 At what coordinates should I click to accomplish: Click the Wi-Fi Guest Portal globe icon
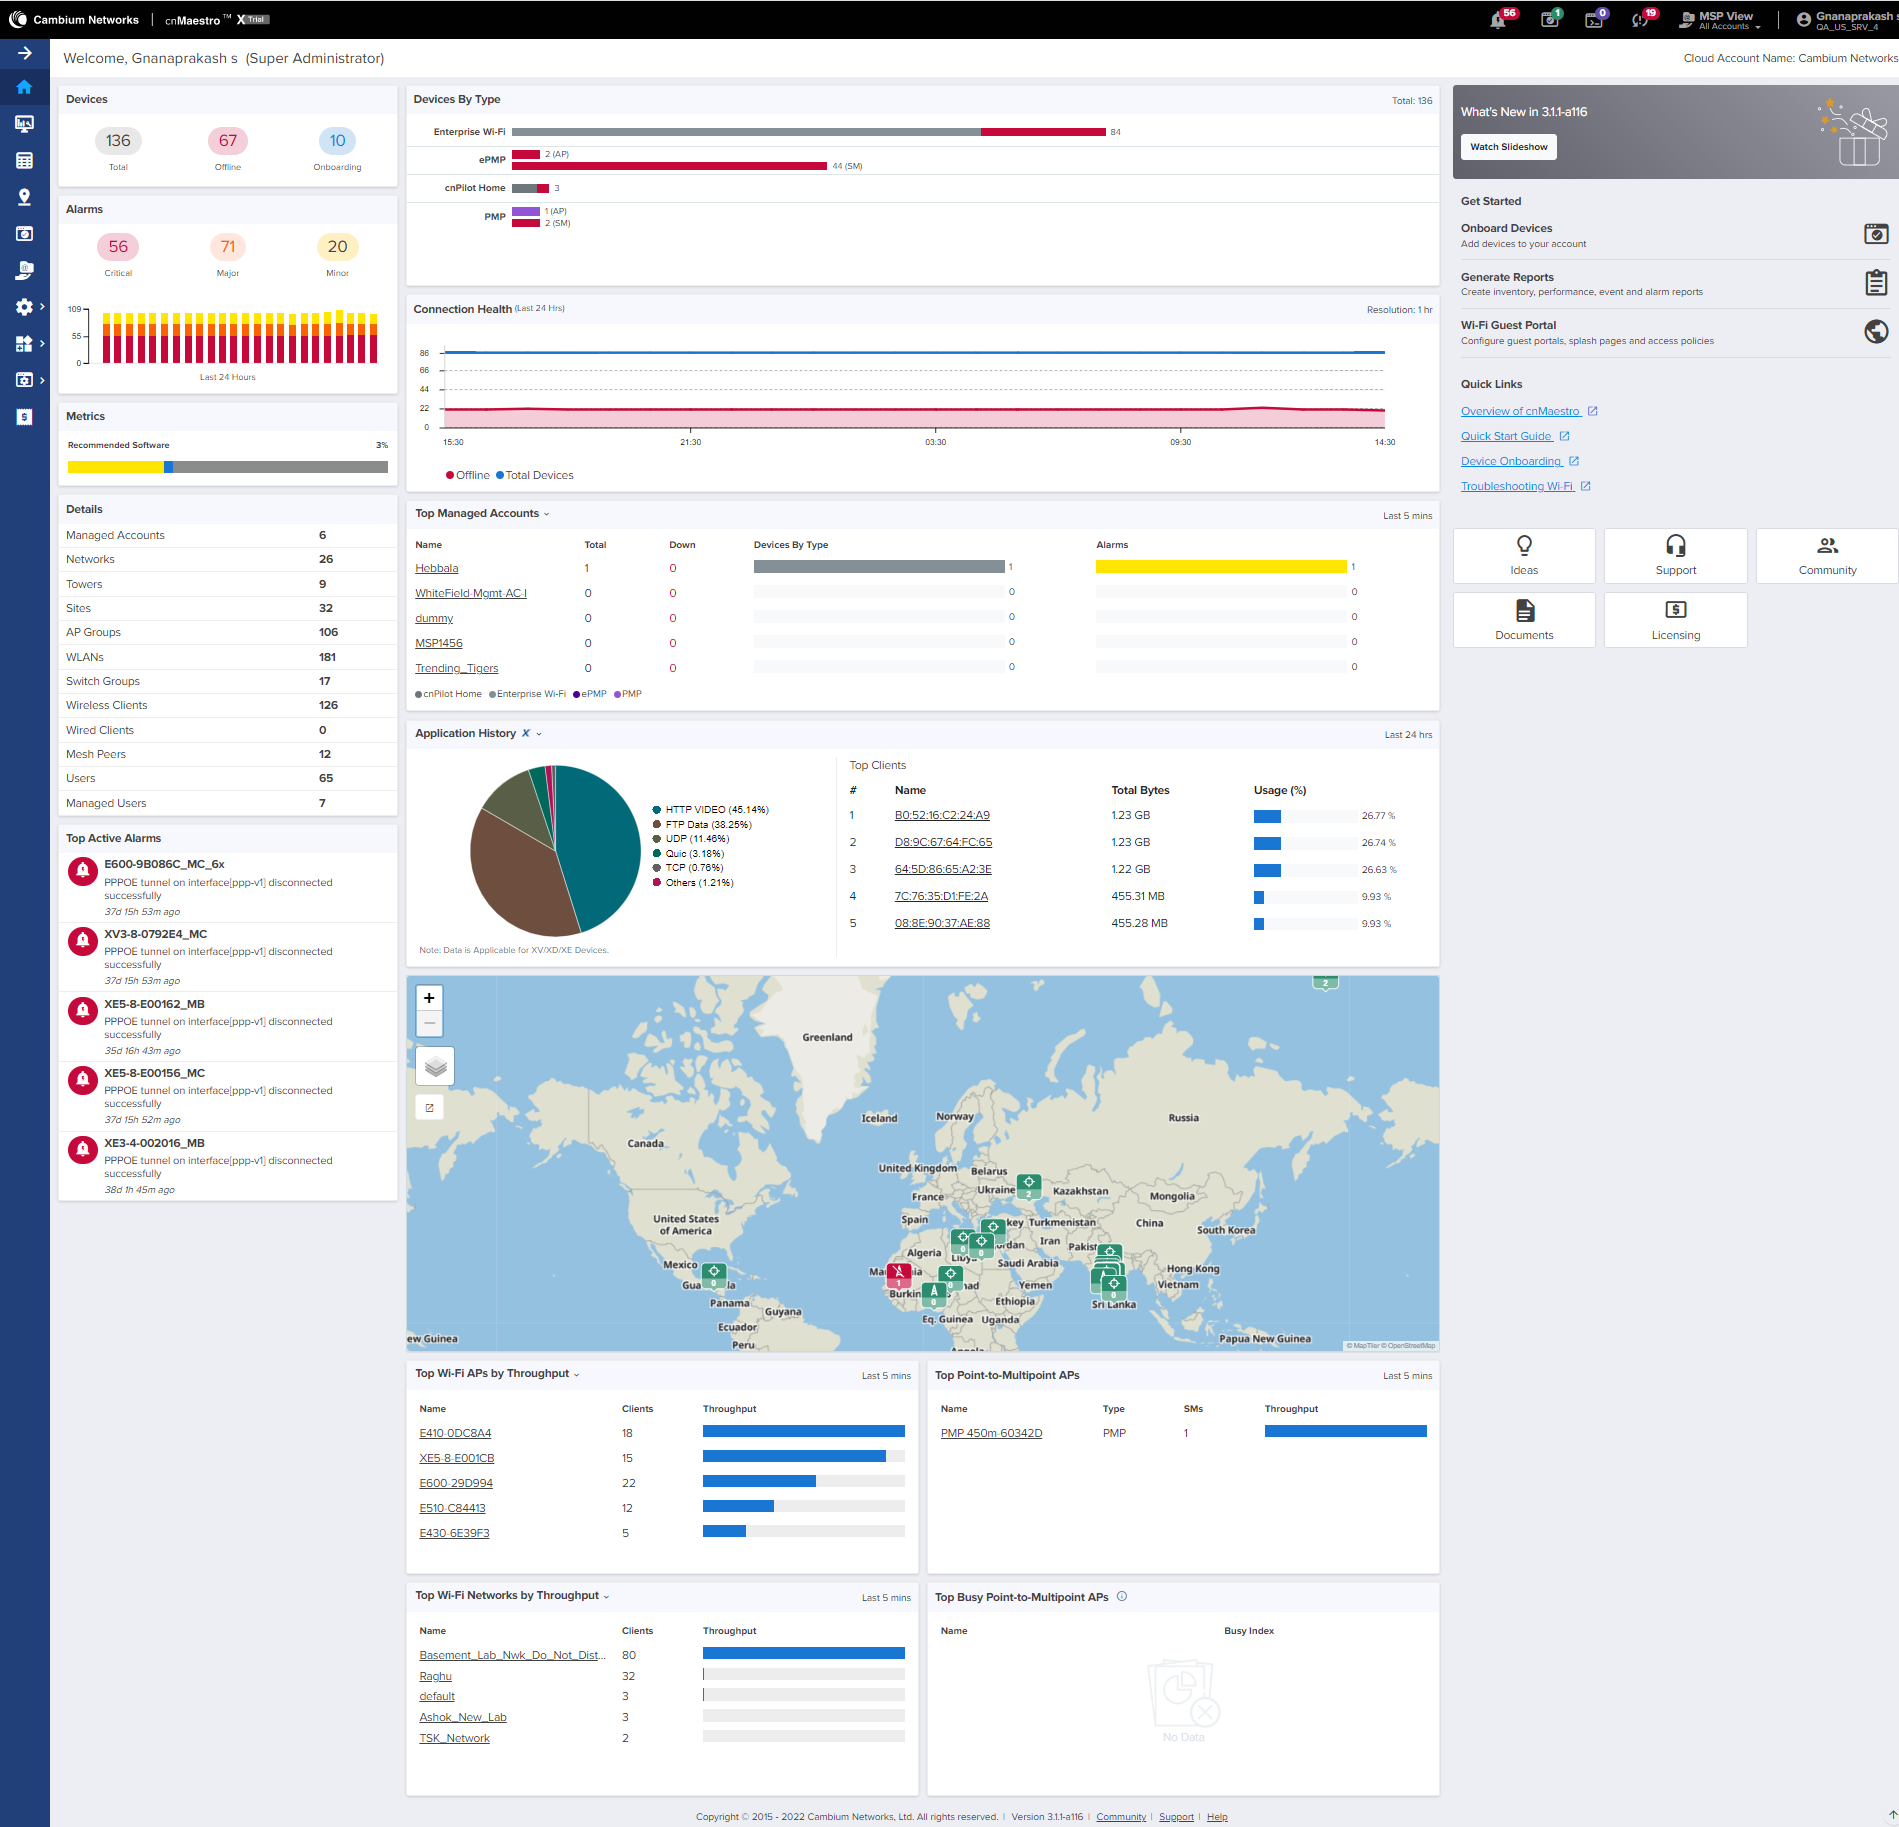click(1876, 331)
